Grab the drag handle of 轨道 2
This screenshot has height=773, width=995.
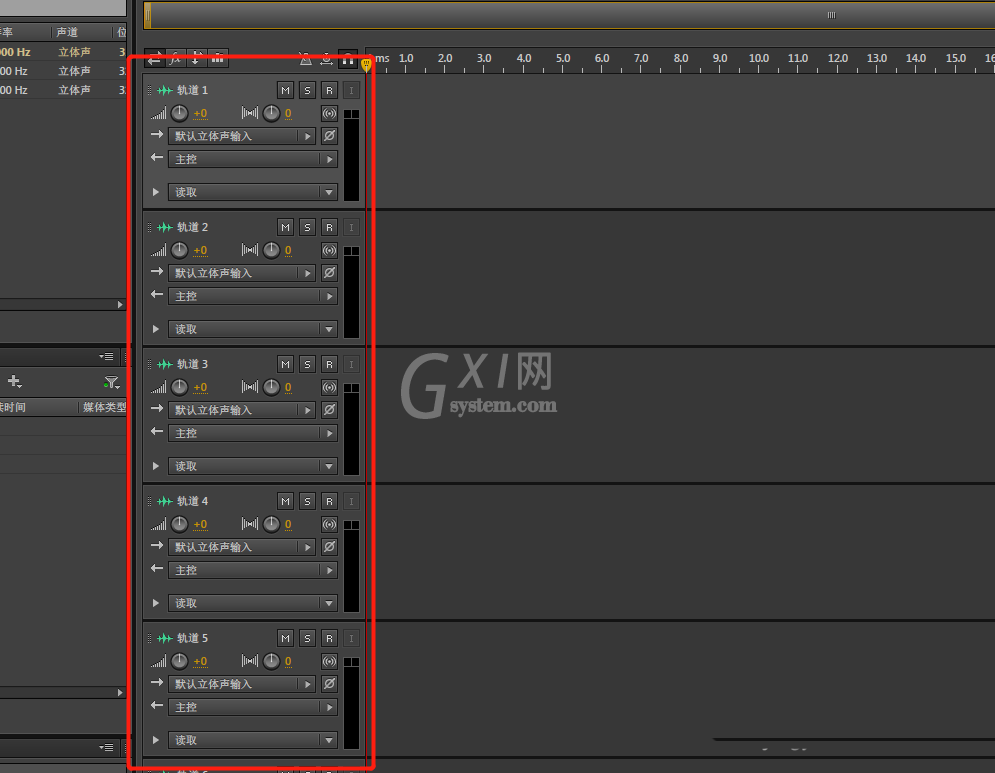150,227
